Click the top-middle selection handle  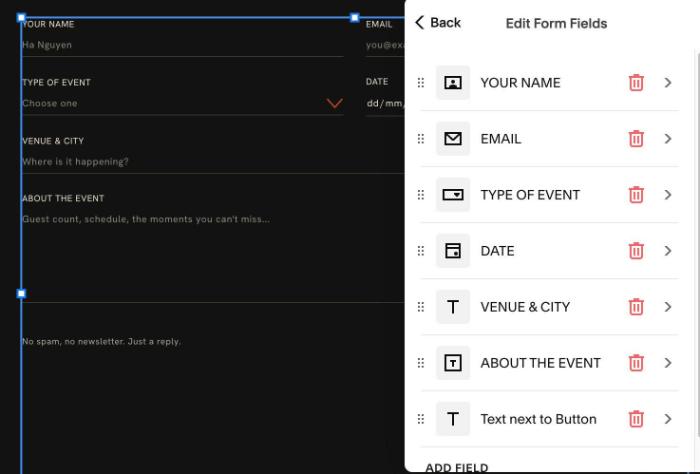[354, 18]
